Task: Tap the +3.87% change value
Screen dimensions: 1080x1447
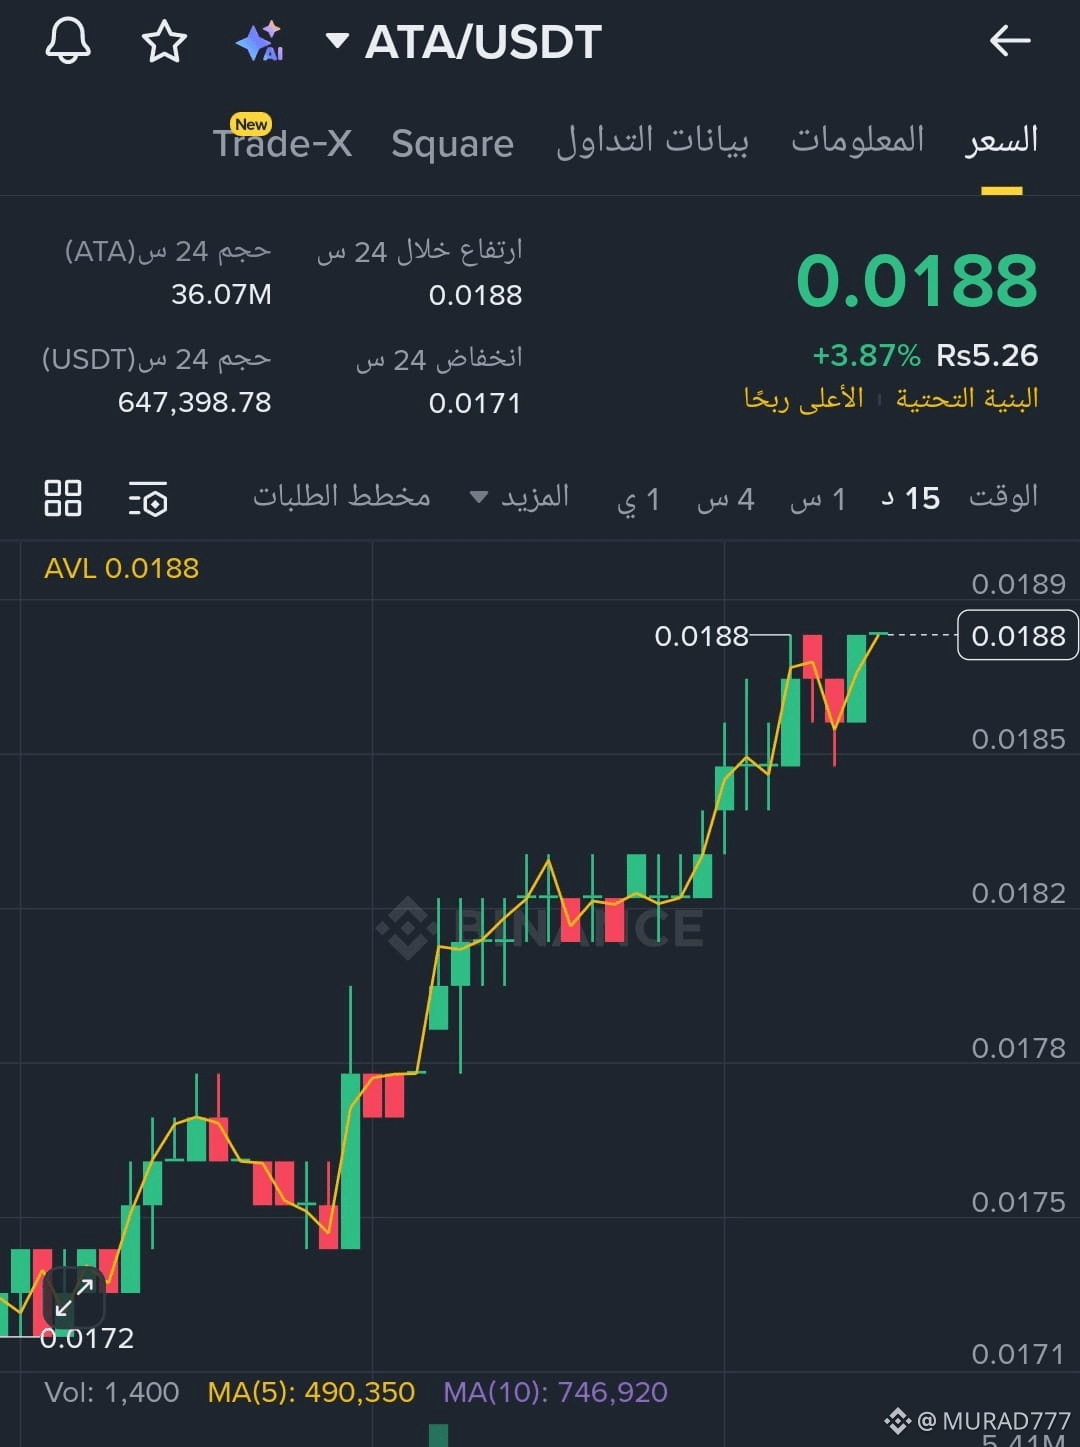Action: (866, 355)
